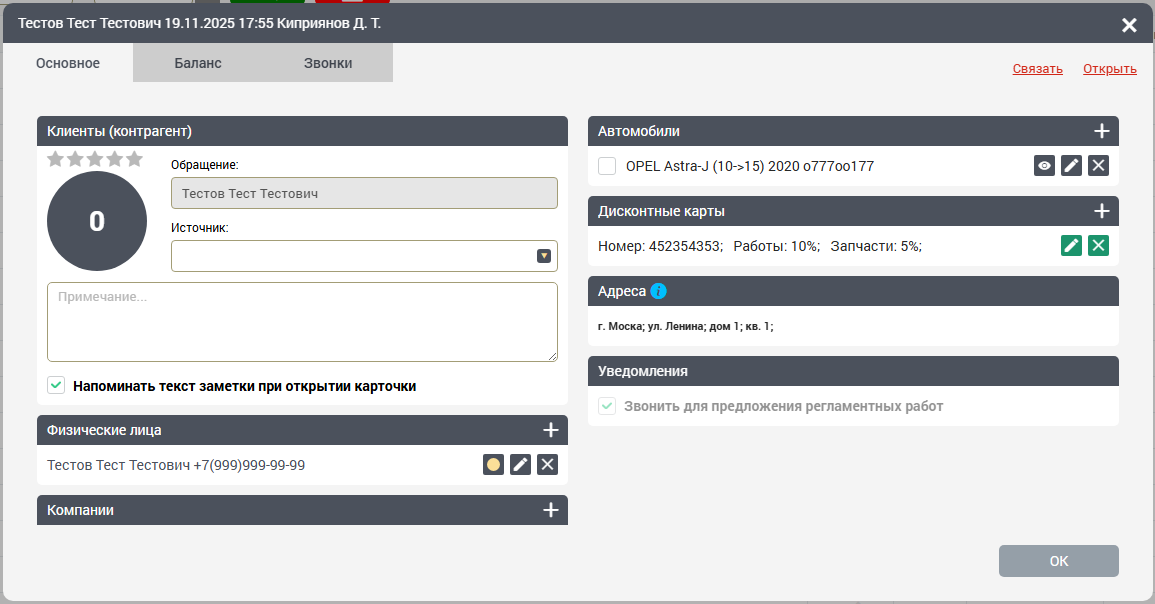The width and height of the screenshot is (1155, 604).
Task: Click the Связать link
Action: tap(1037, 69)
